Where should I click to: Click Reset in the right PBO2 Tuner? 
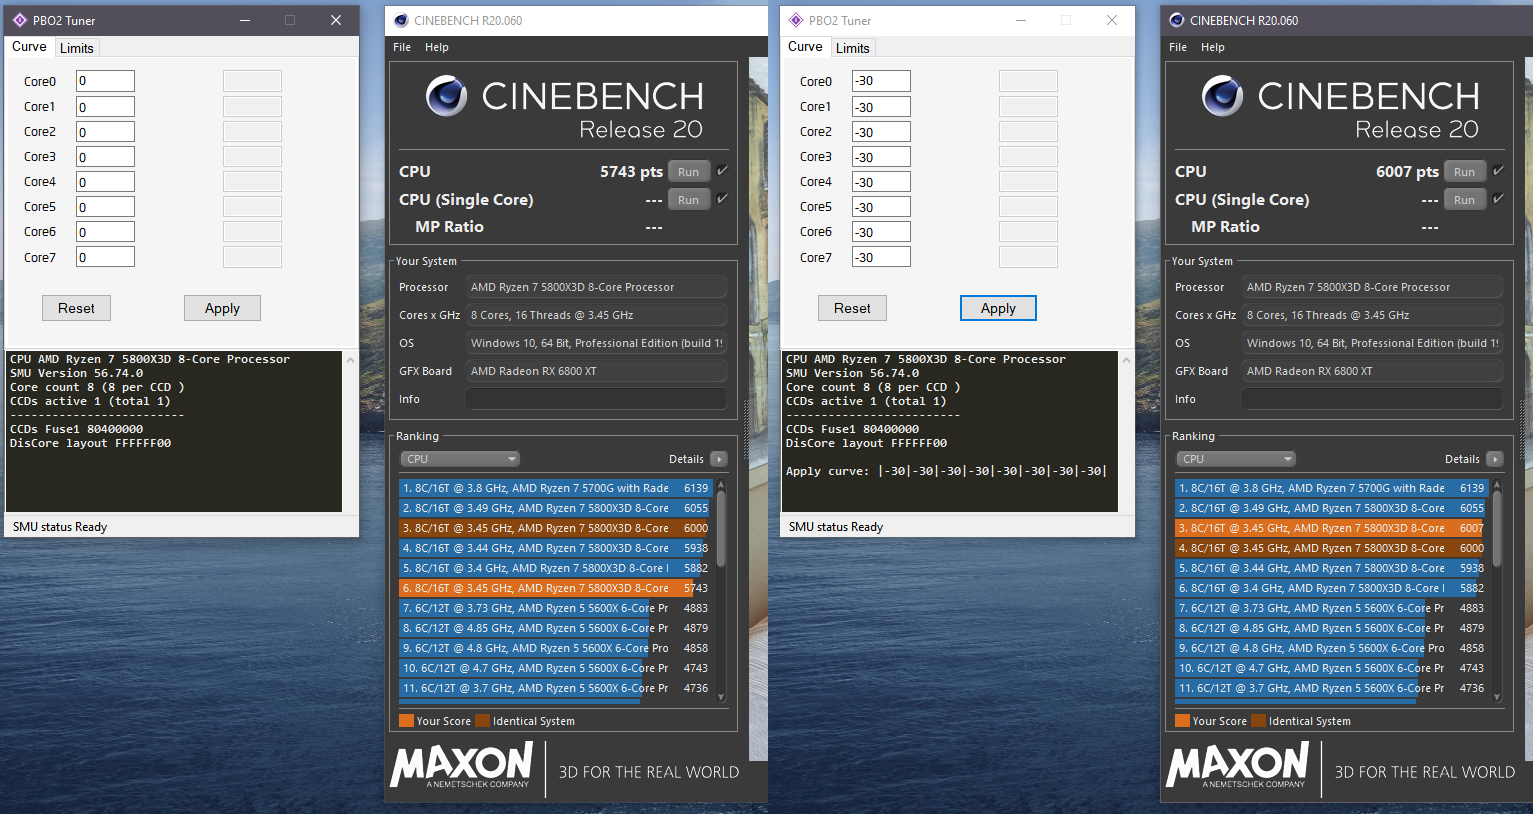pyautogui.click(x=852, y=308)
